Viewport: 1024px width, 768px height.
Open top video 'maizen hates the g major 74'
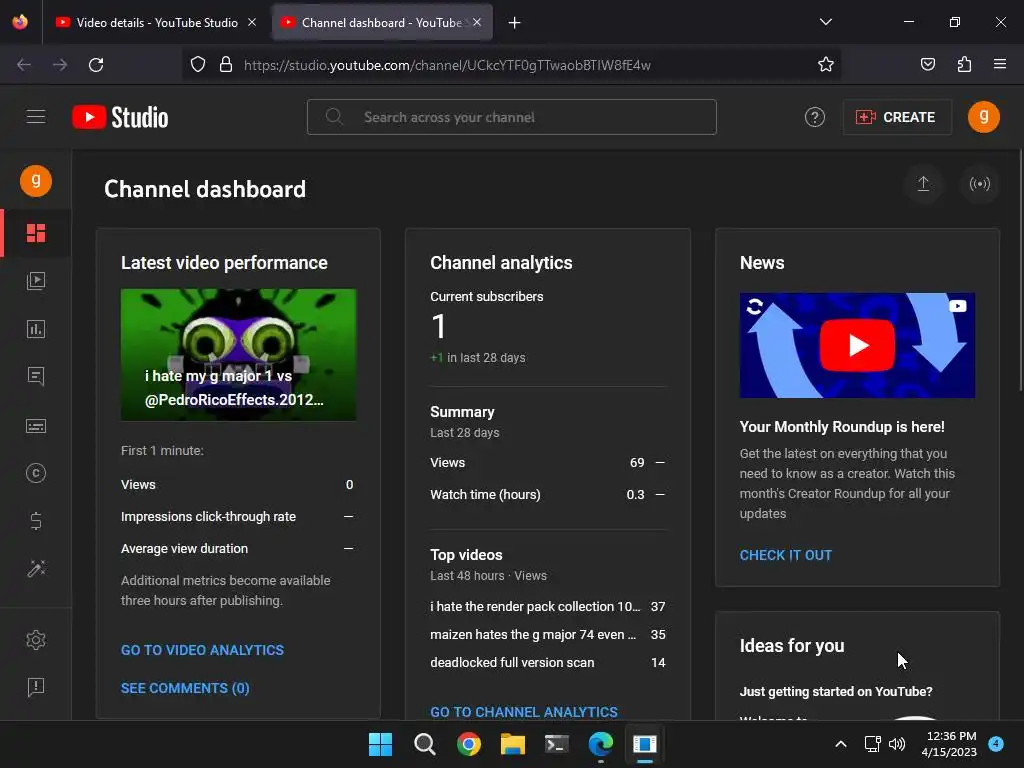547,635
